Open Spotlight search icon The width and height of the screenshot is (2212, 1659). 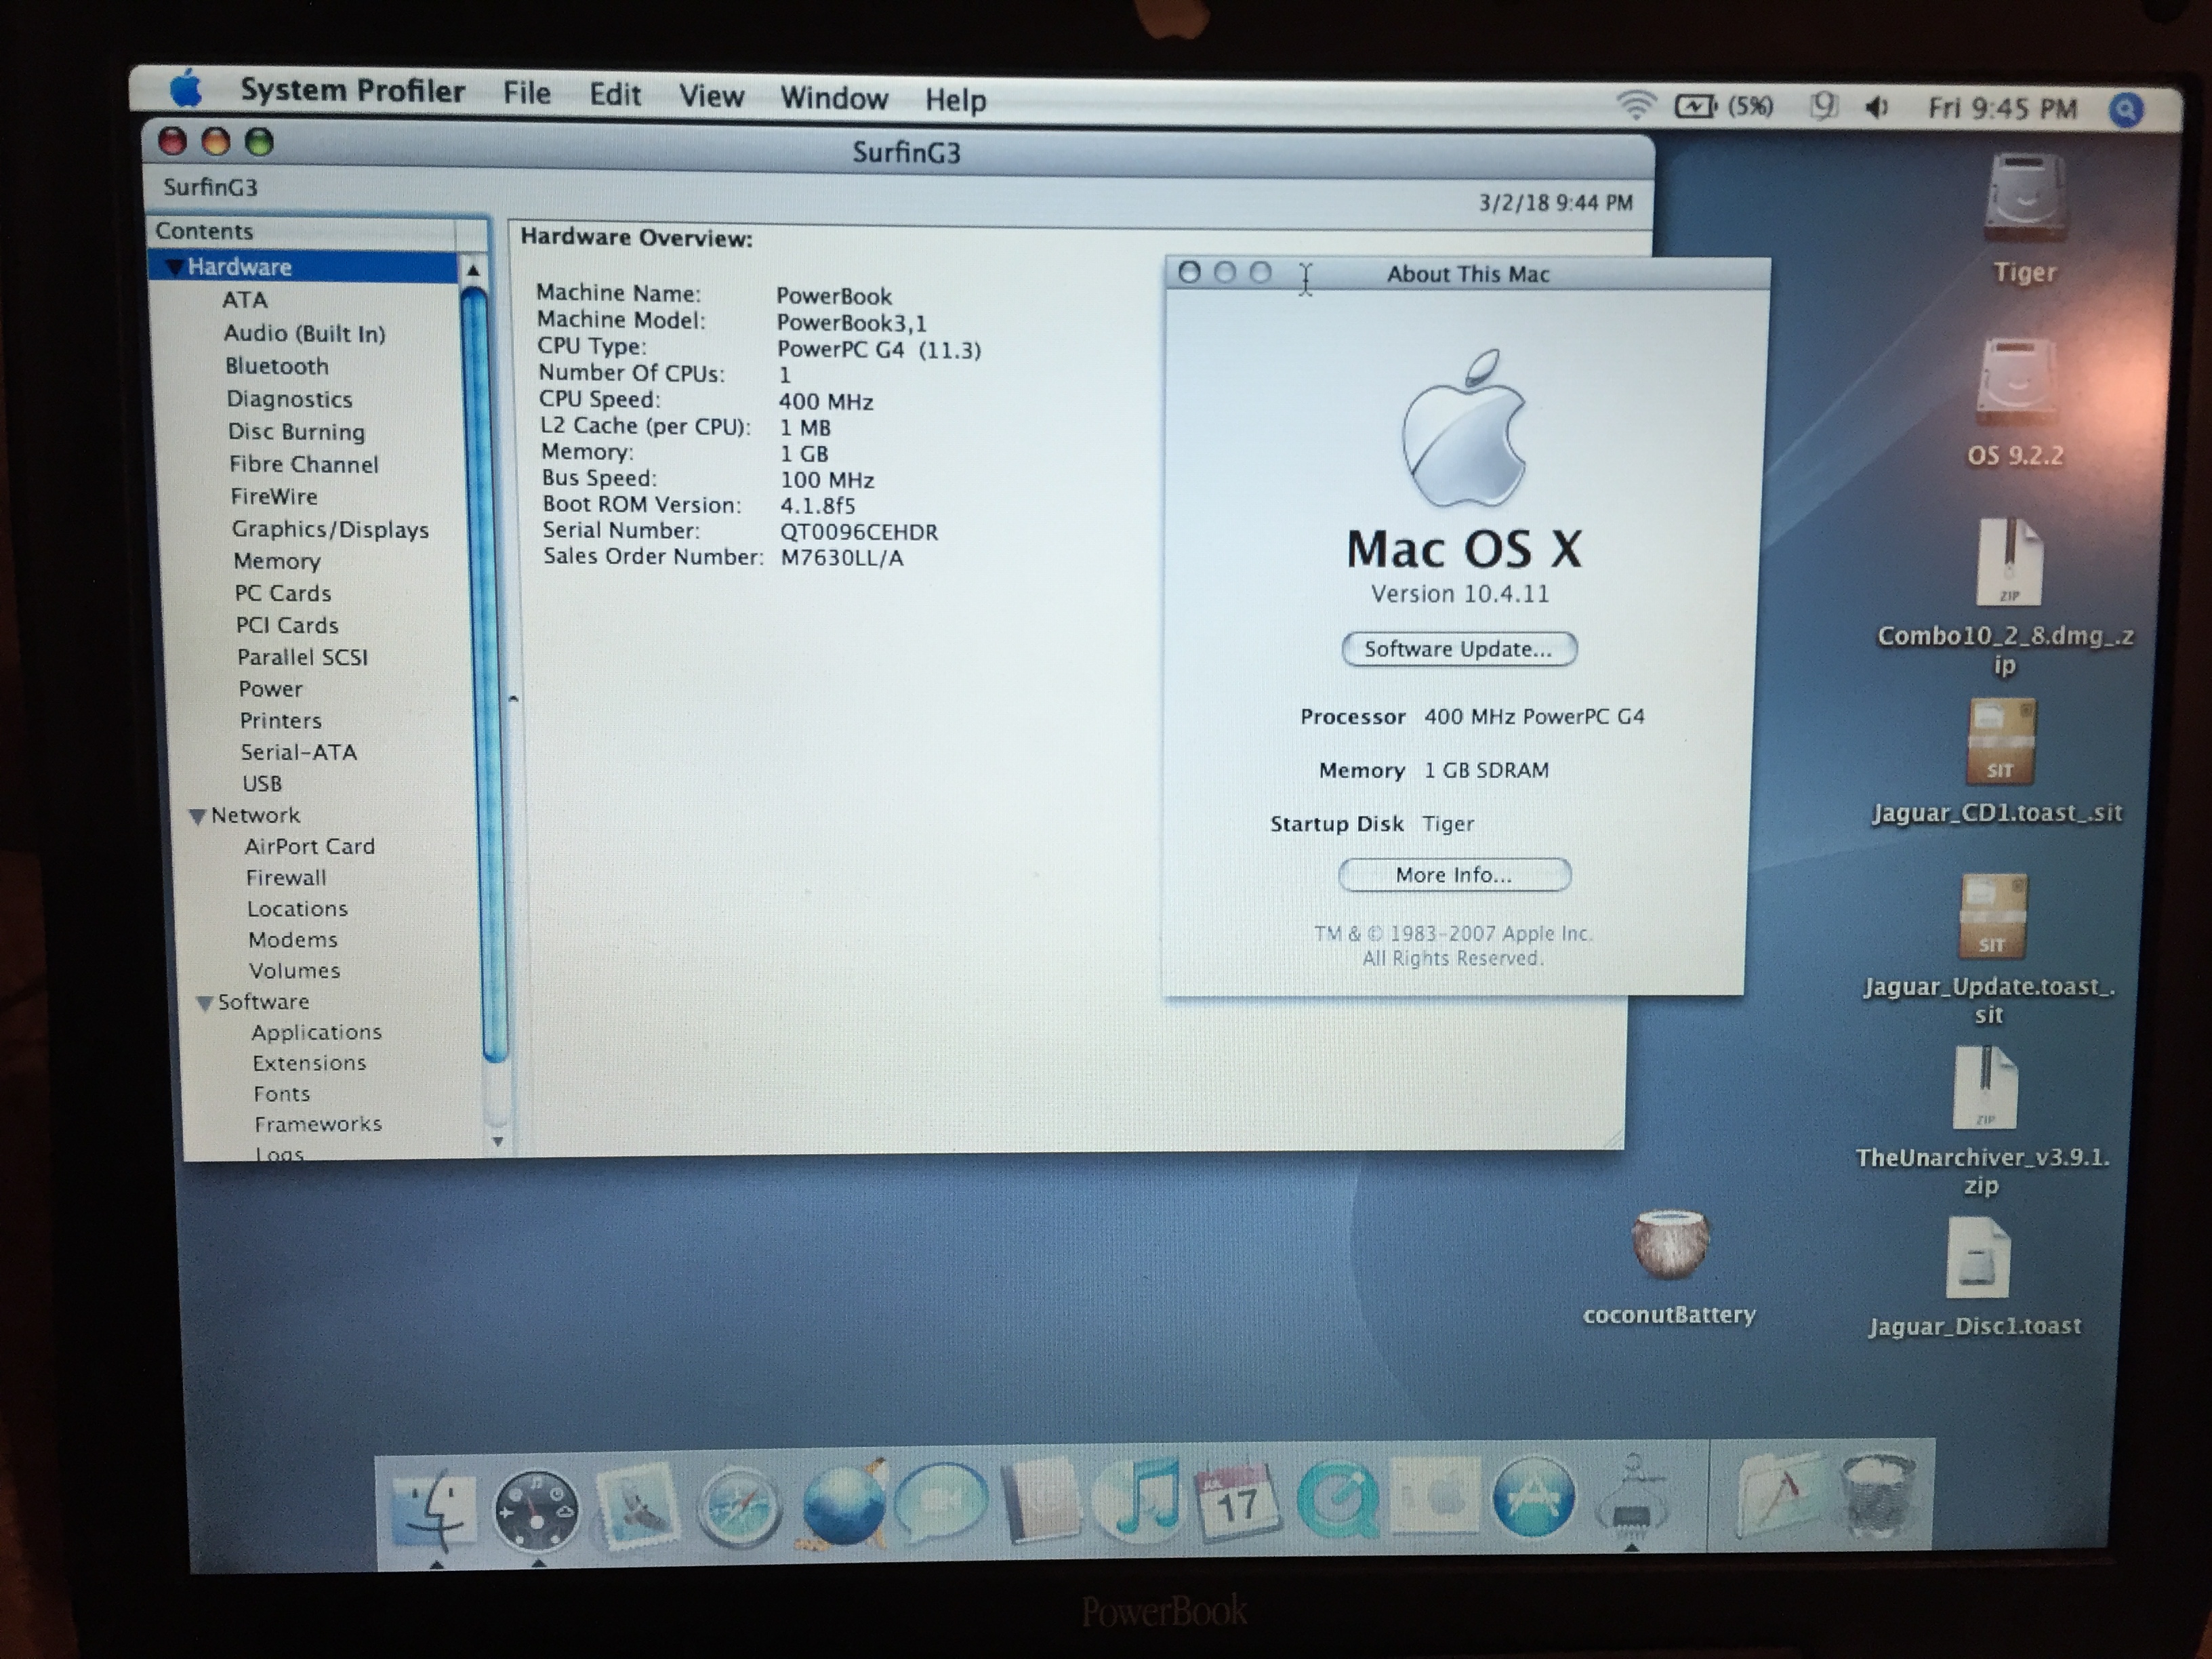tap(2127, 110)
